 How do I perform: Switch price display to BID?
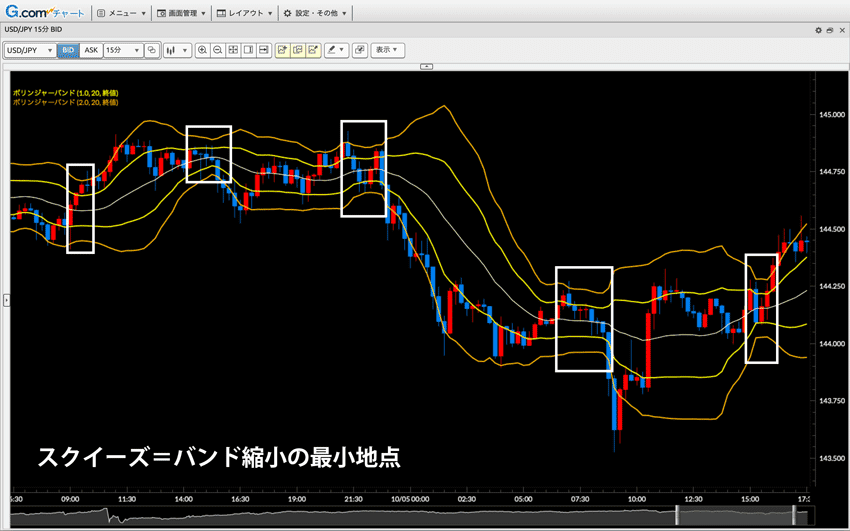(x=68, y=49)
